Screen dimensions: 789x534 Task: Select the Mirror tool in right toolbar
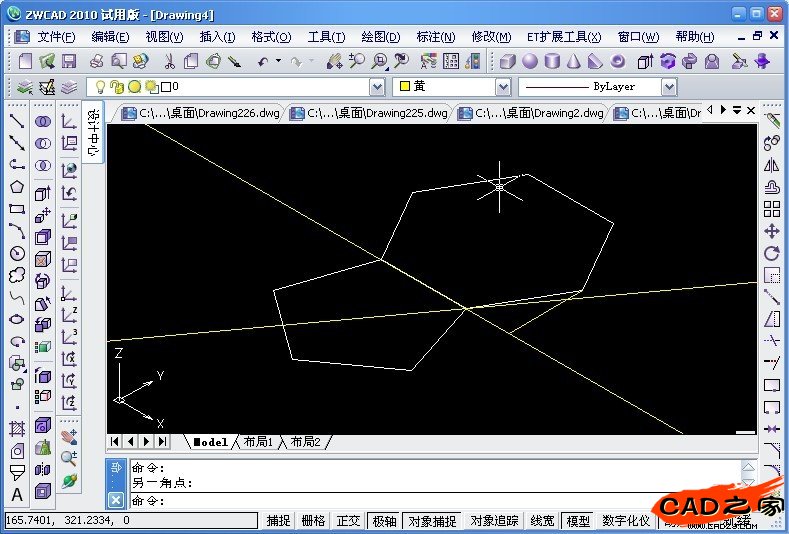pyautogui.click(x=771, y=165)
